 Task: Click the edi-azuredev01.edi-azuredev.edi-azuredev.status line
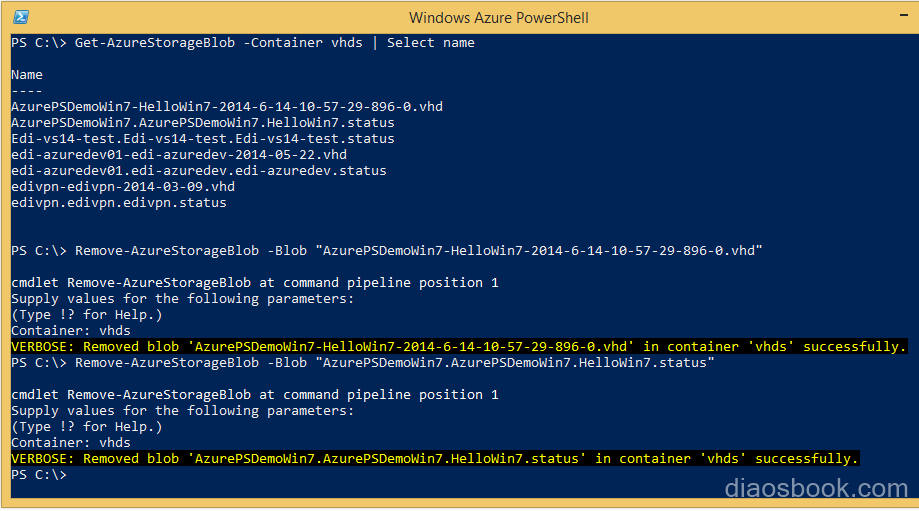199,171
